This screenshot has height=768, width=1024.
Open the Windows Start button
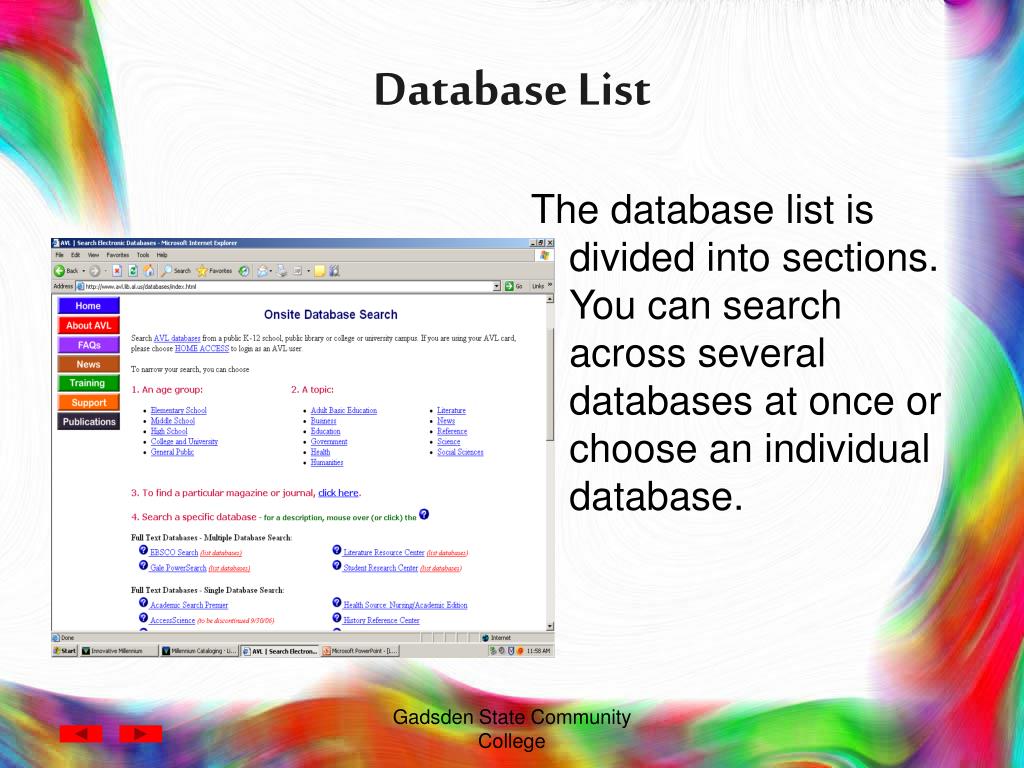(65, 651)
